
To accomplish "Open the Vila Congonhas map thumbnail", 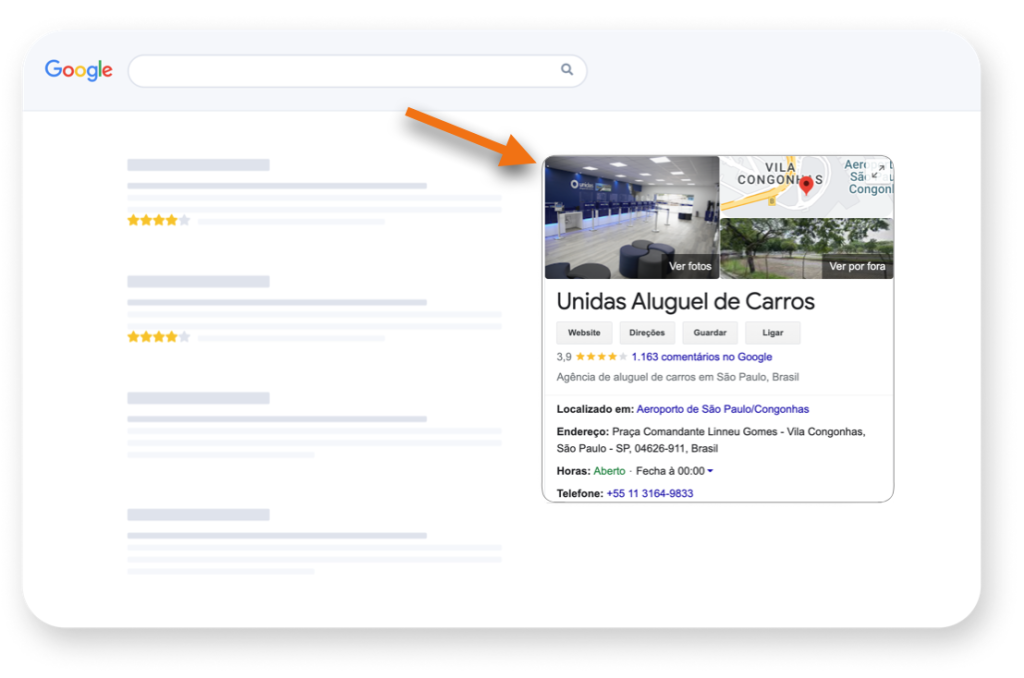I will pyautogui.click(x=806, y=186).
